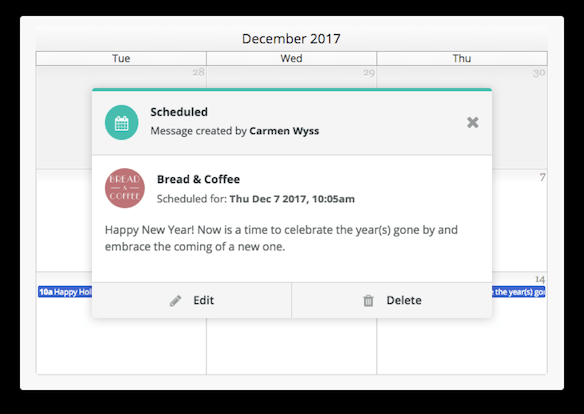Image resolution: width=584 pixels, height=414 pixels.
Task: Click the Bread & Coffee account name
Action: click(198, 179)
